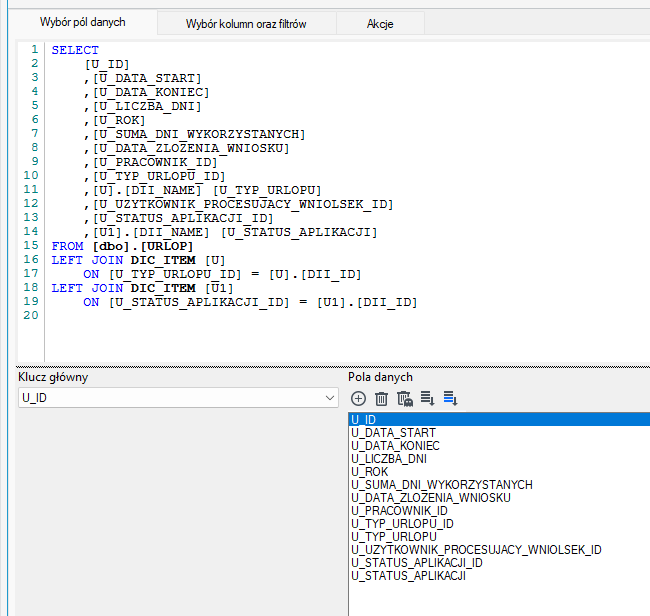This screenshot has width=650, height=616.
Task: Click [U_DATA_ZLOZENIA_WNIOSKU] line in SQL editor
Action: tap(187, 148)
